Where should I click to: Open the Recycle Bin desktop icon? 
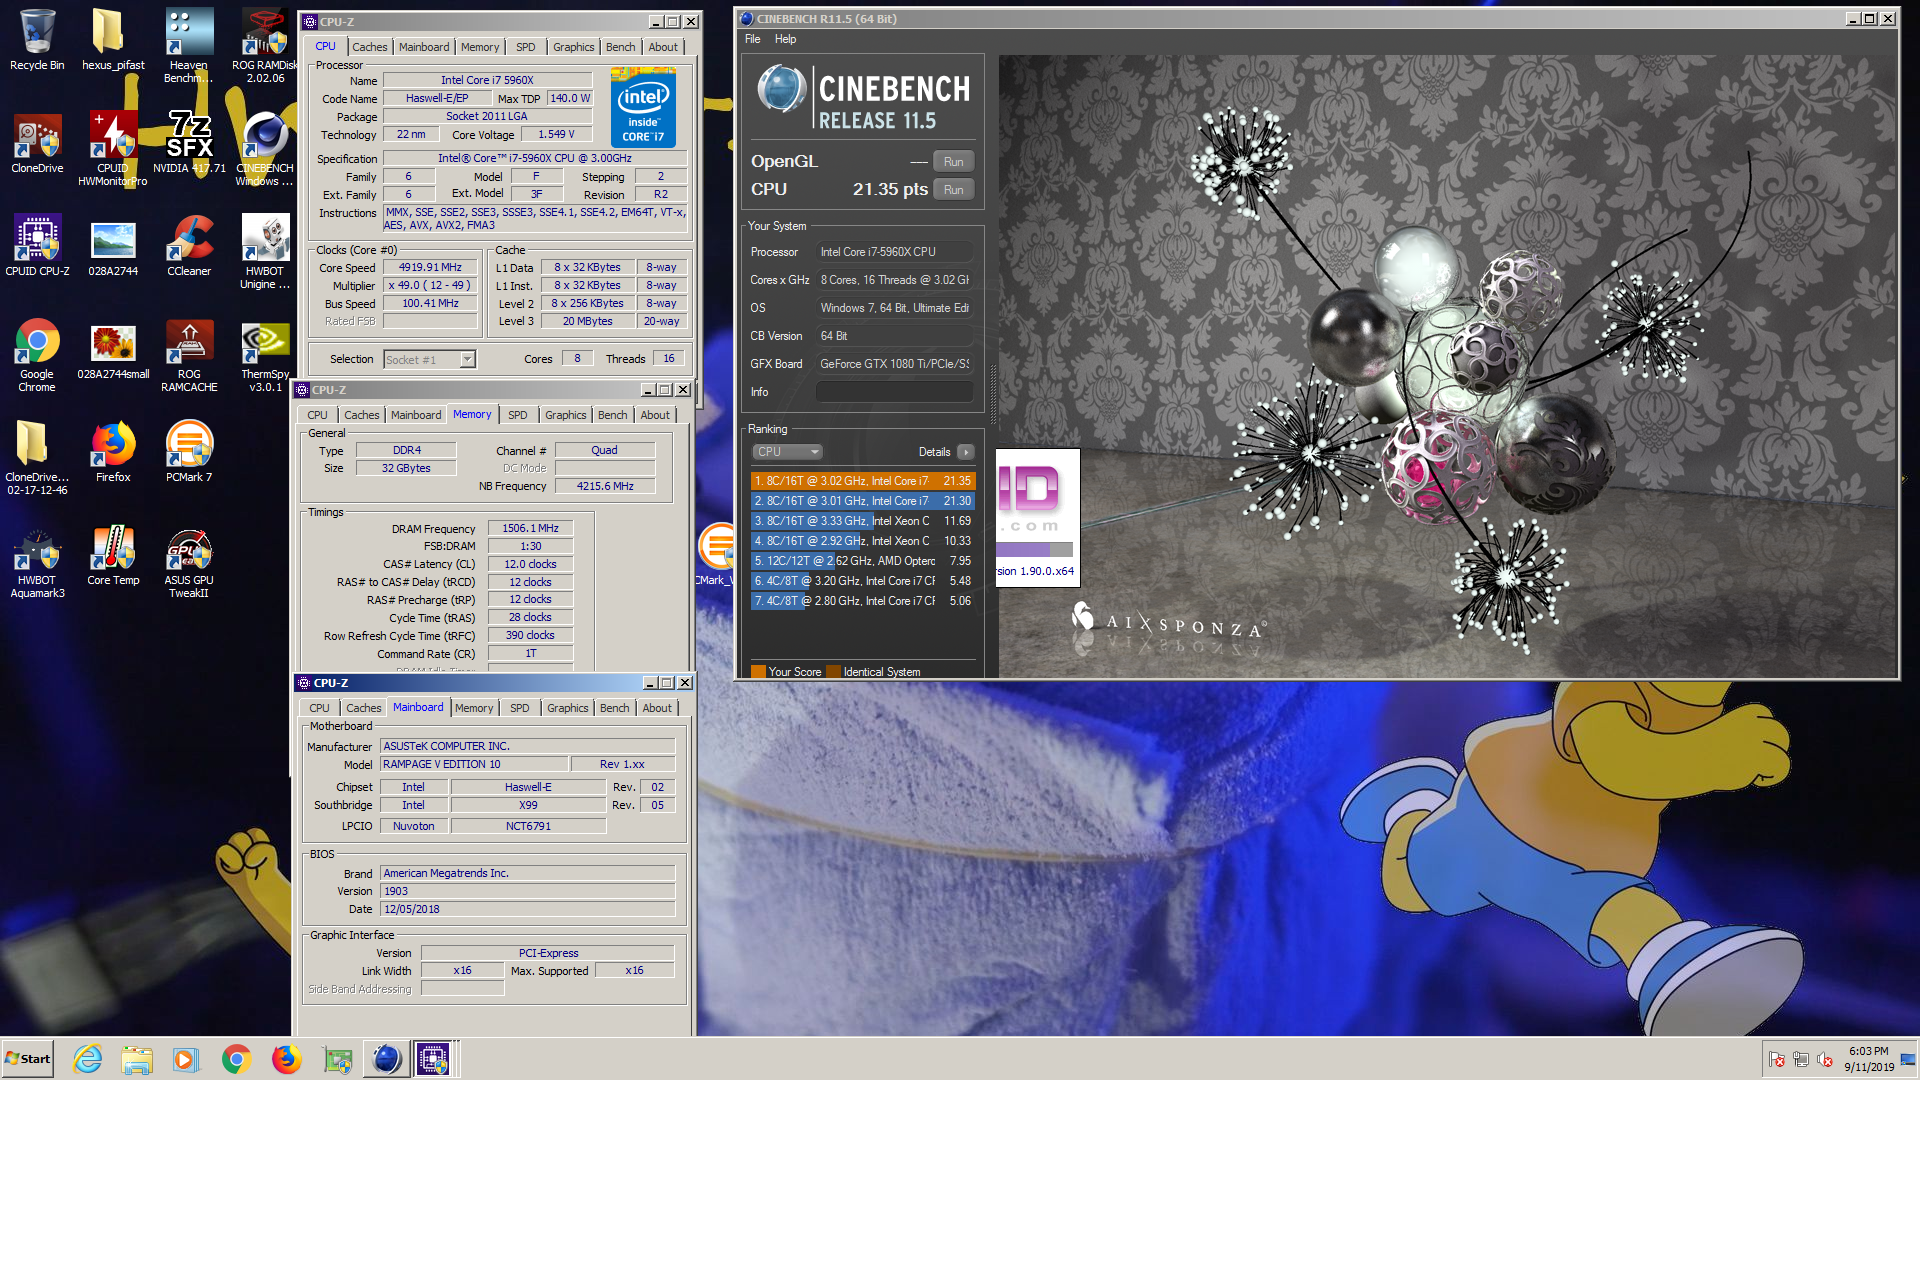37,40
